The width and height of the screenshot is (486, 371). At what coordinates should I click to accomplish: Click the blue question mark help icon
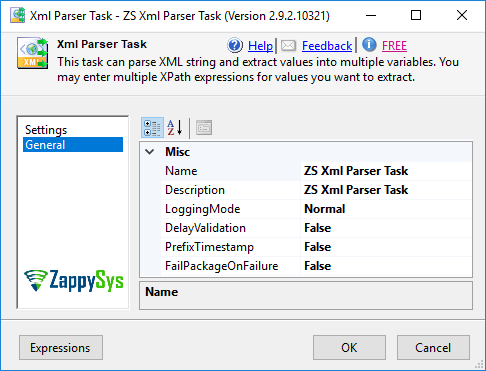click(x=235, y=45)
